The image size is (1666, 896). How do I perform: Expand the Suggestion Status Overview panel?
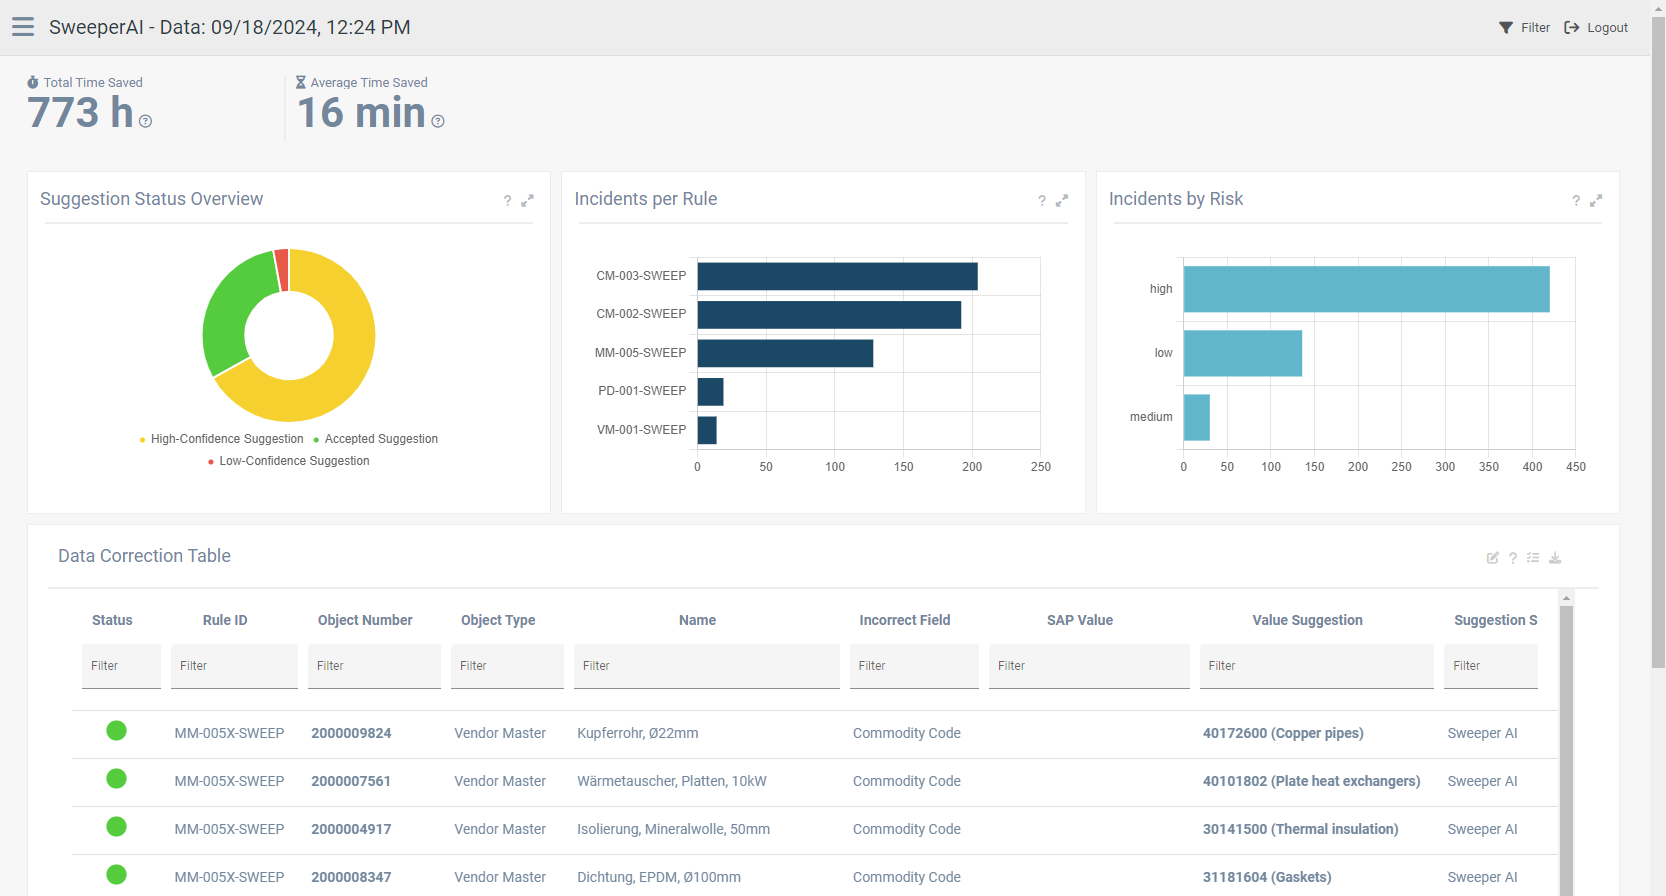click(x=528, y=200)
